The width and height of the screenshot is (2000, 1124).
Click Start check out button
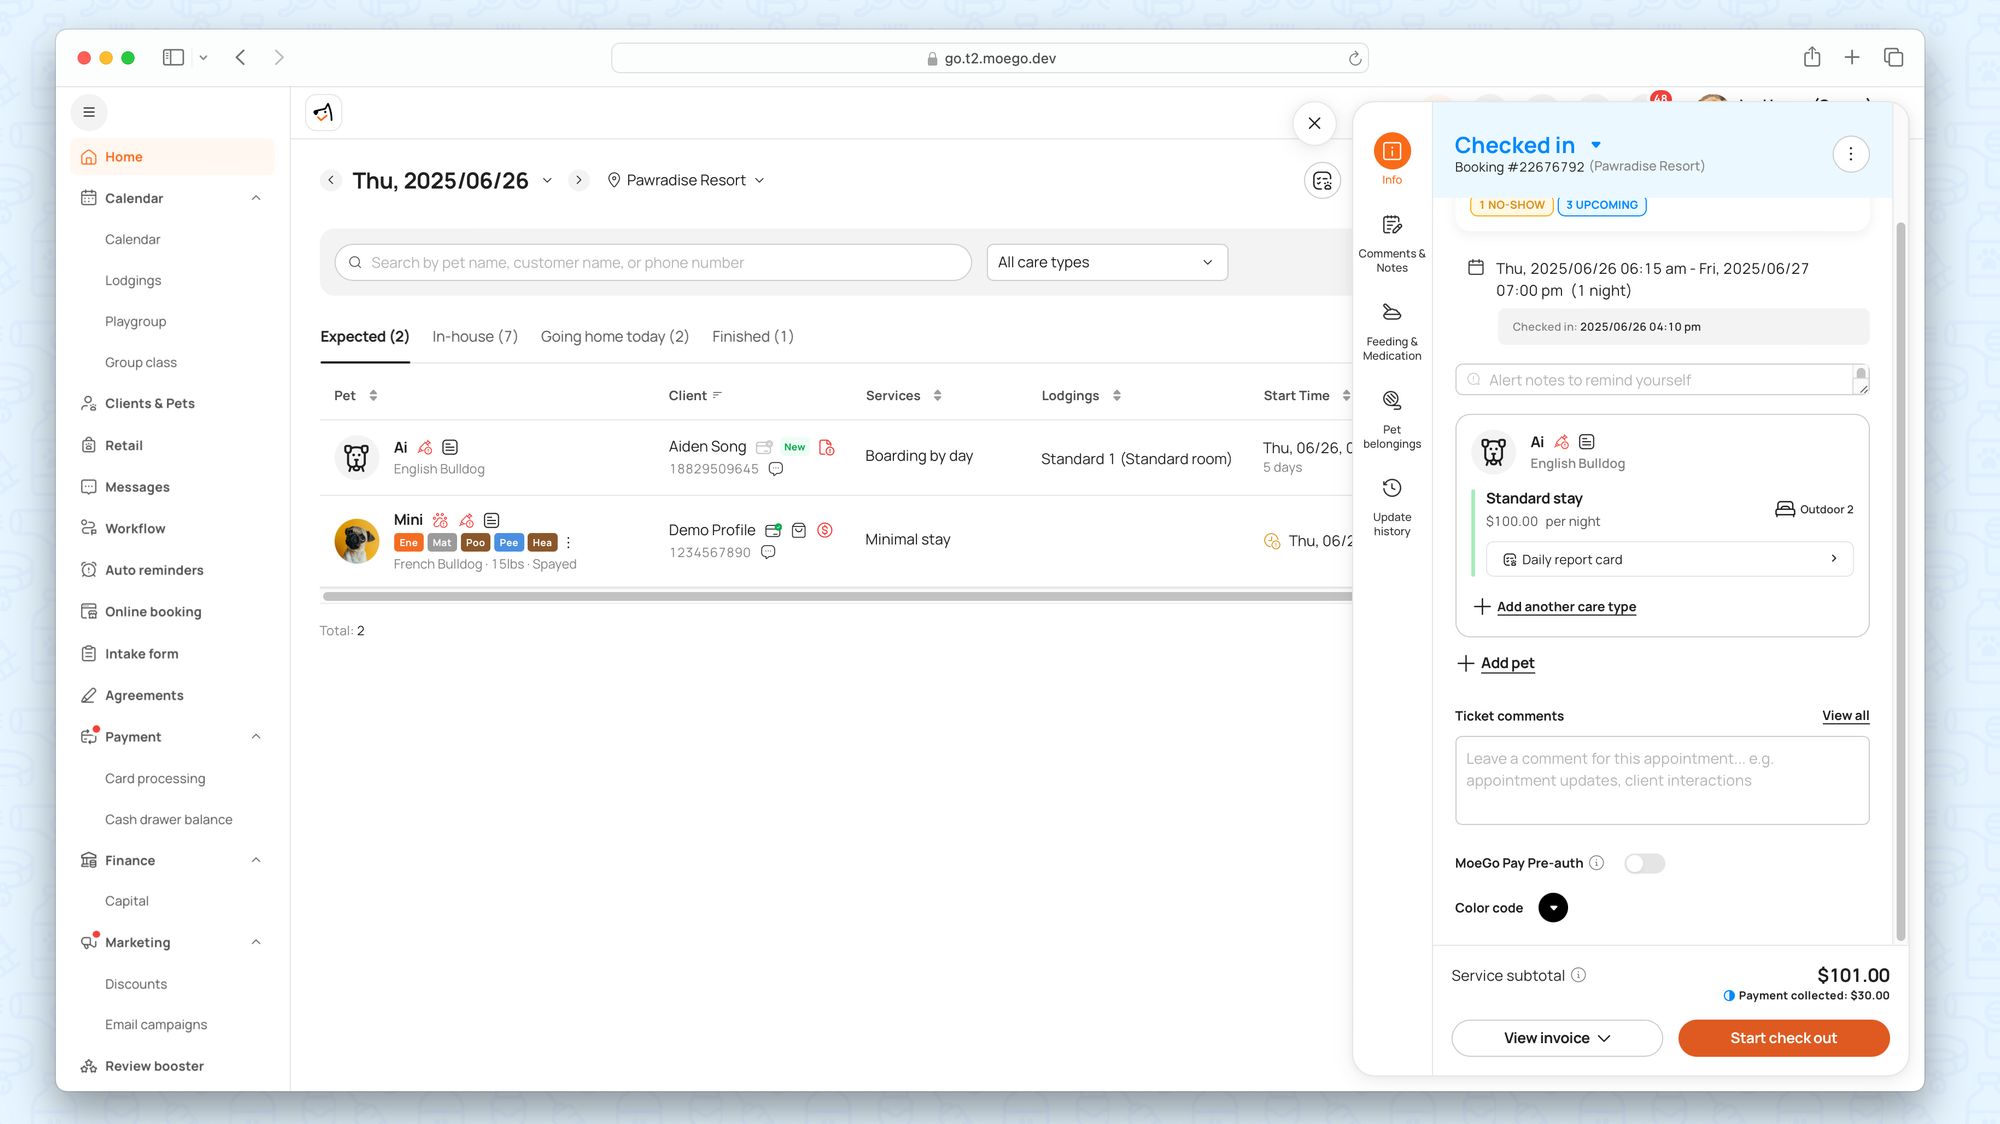[1783, 1038]
